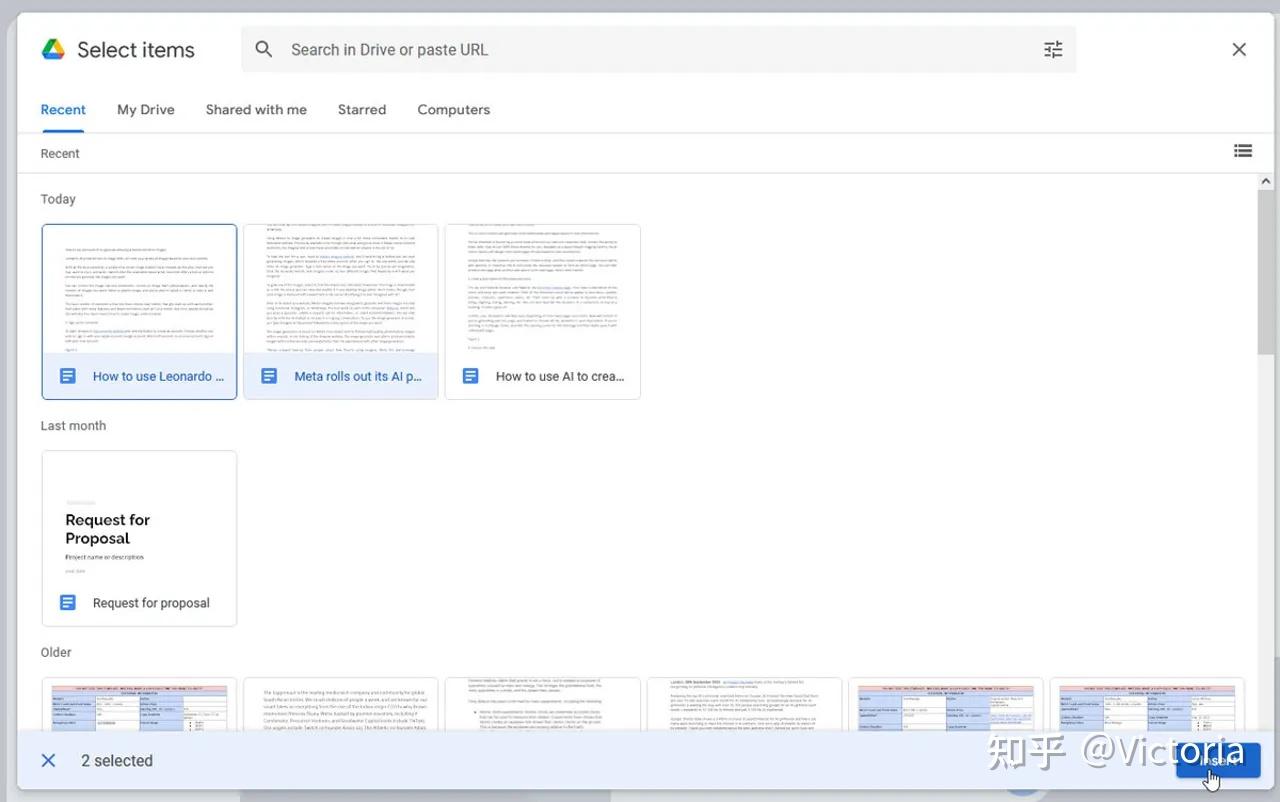Deselect the 'How to use Leonardo' document

click(139, 300)
